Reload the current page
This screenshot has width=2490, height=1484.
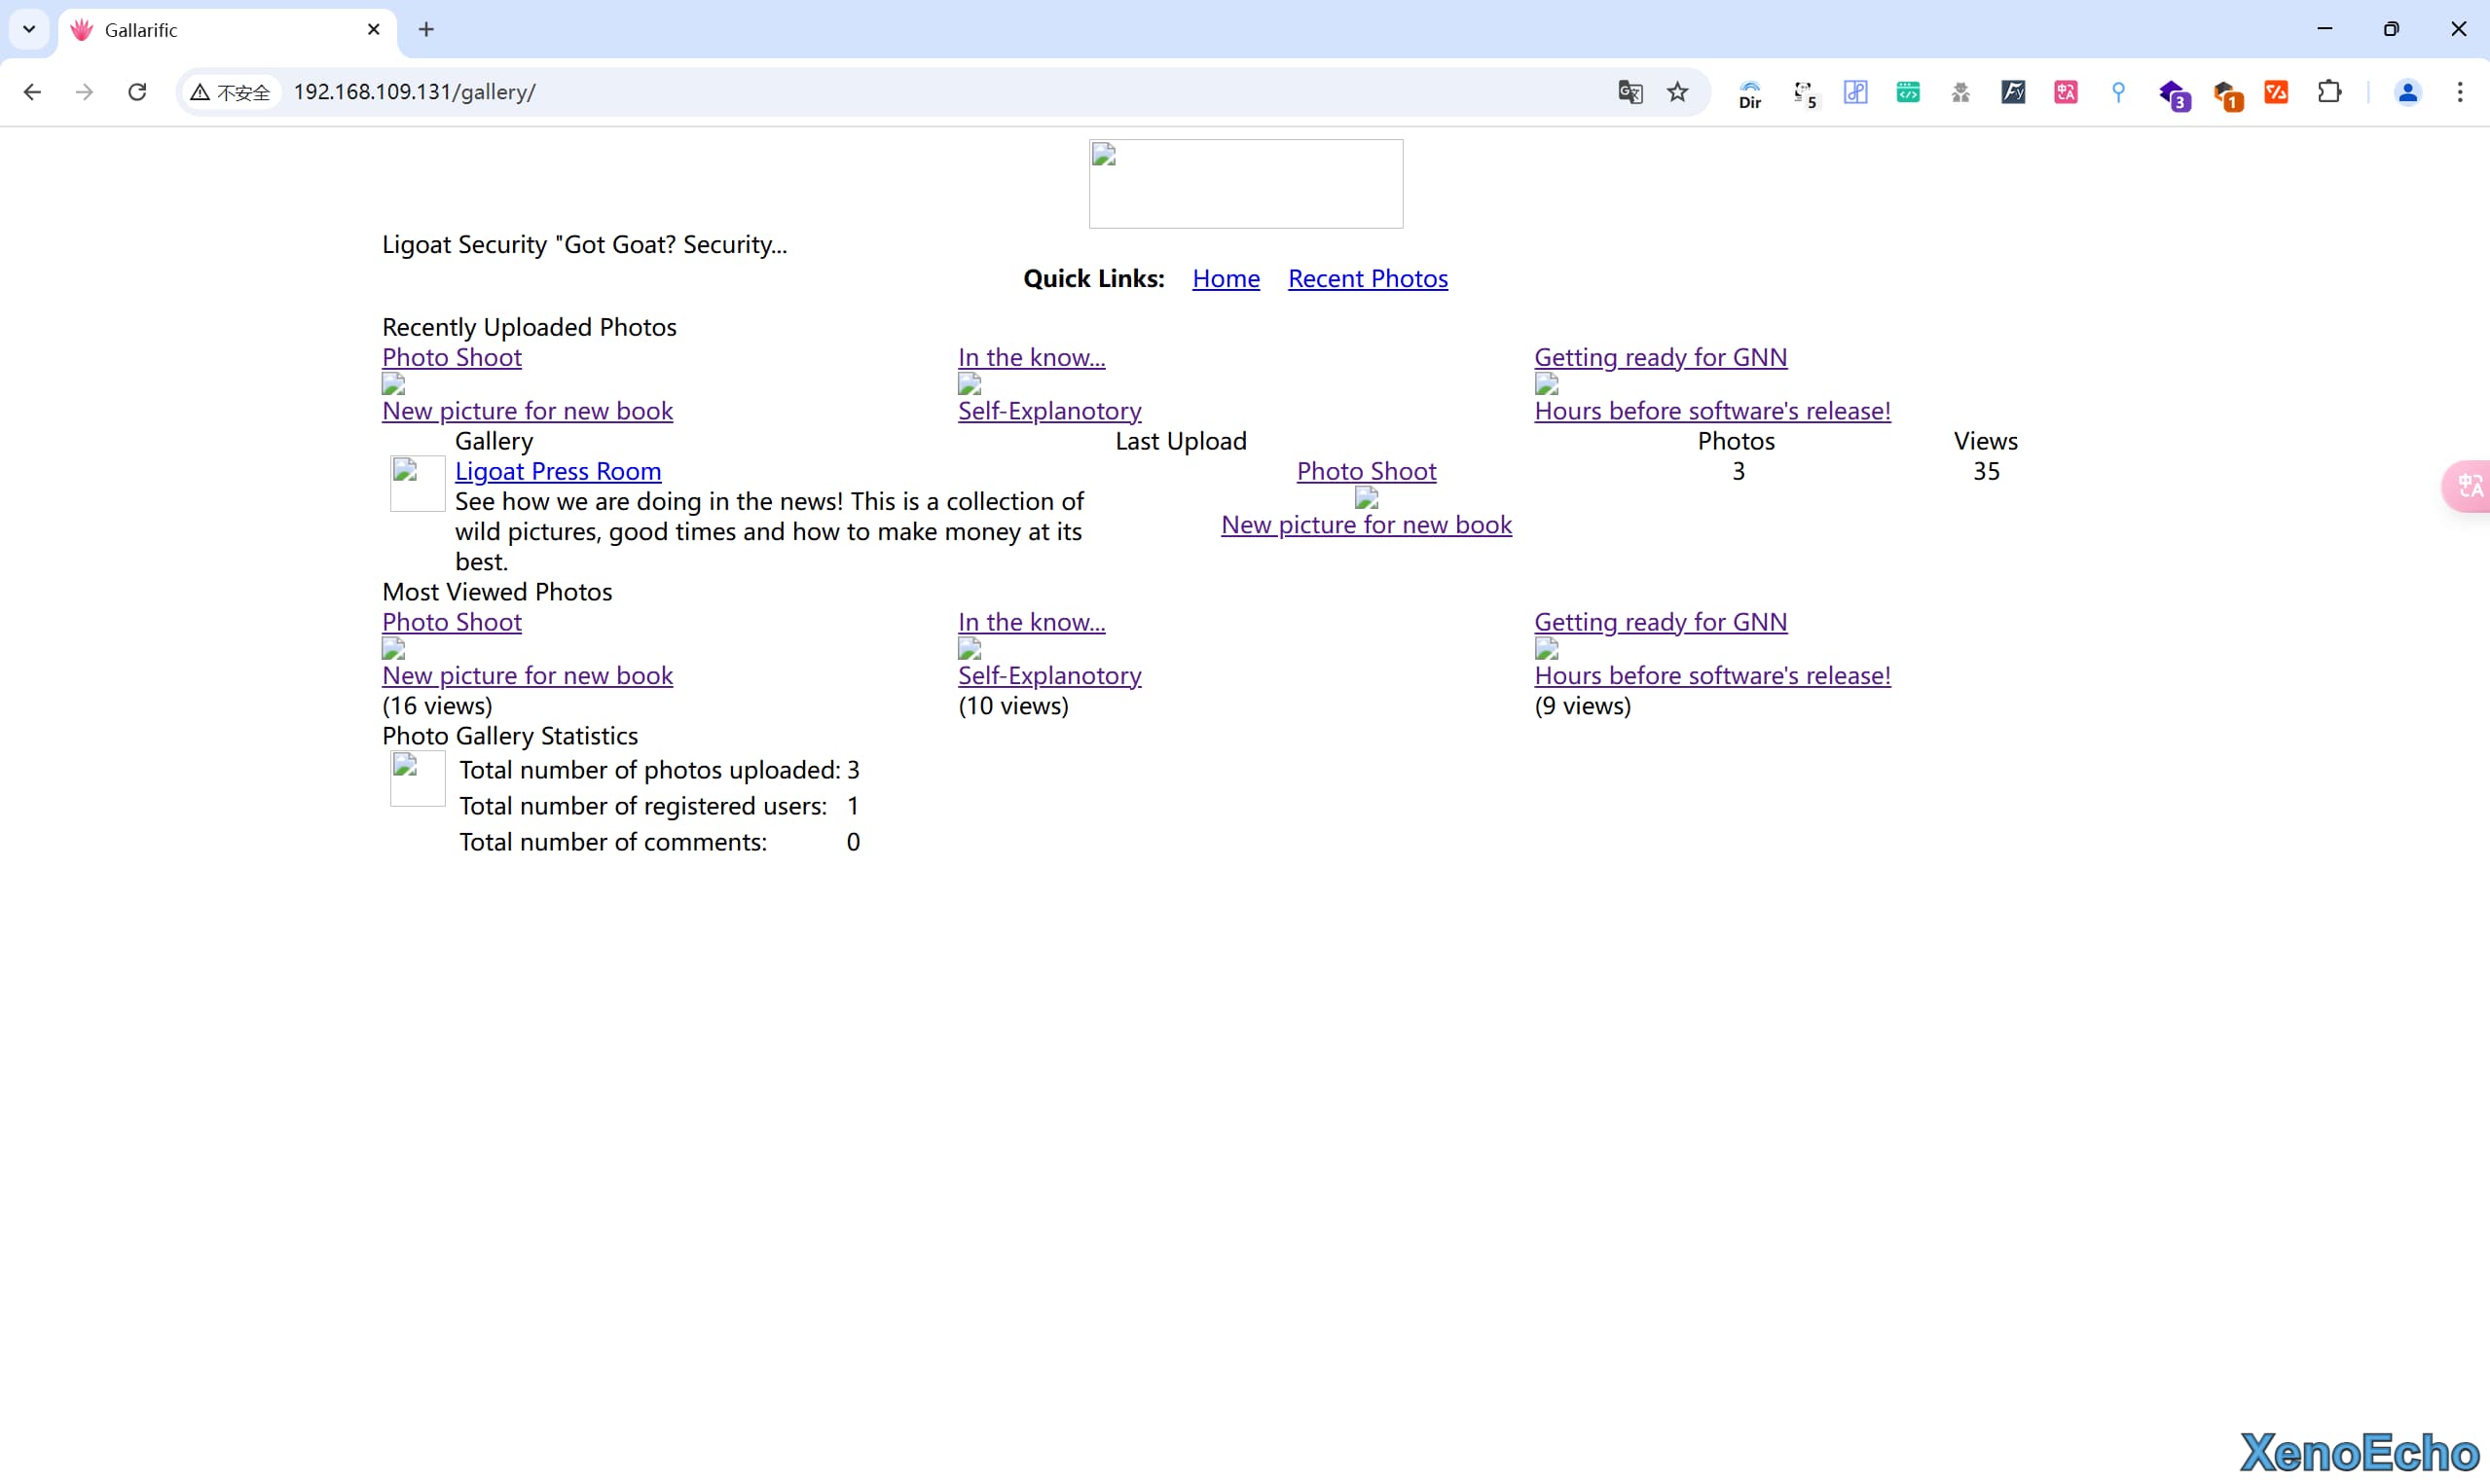[x=137, y=92]
